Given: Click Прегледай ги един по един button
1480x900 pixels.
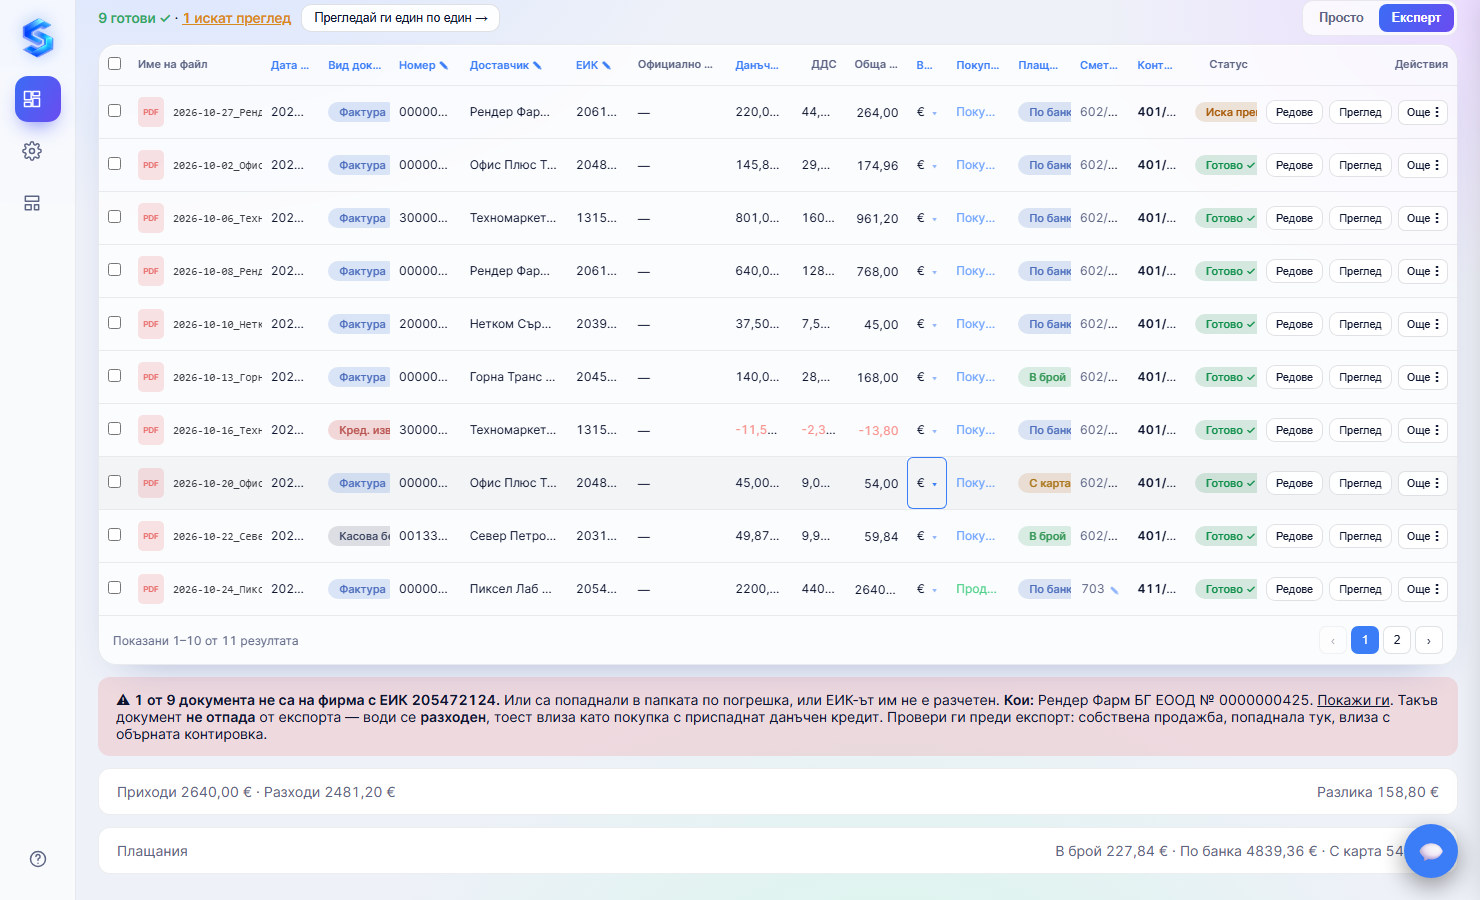Looking at the screenshot, I should pos(400,18).
